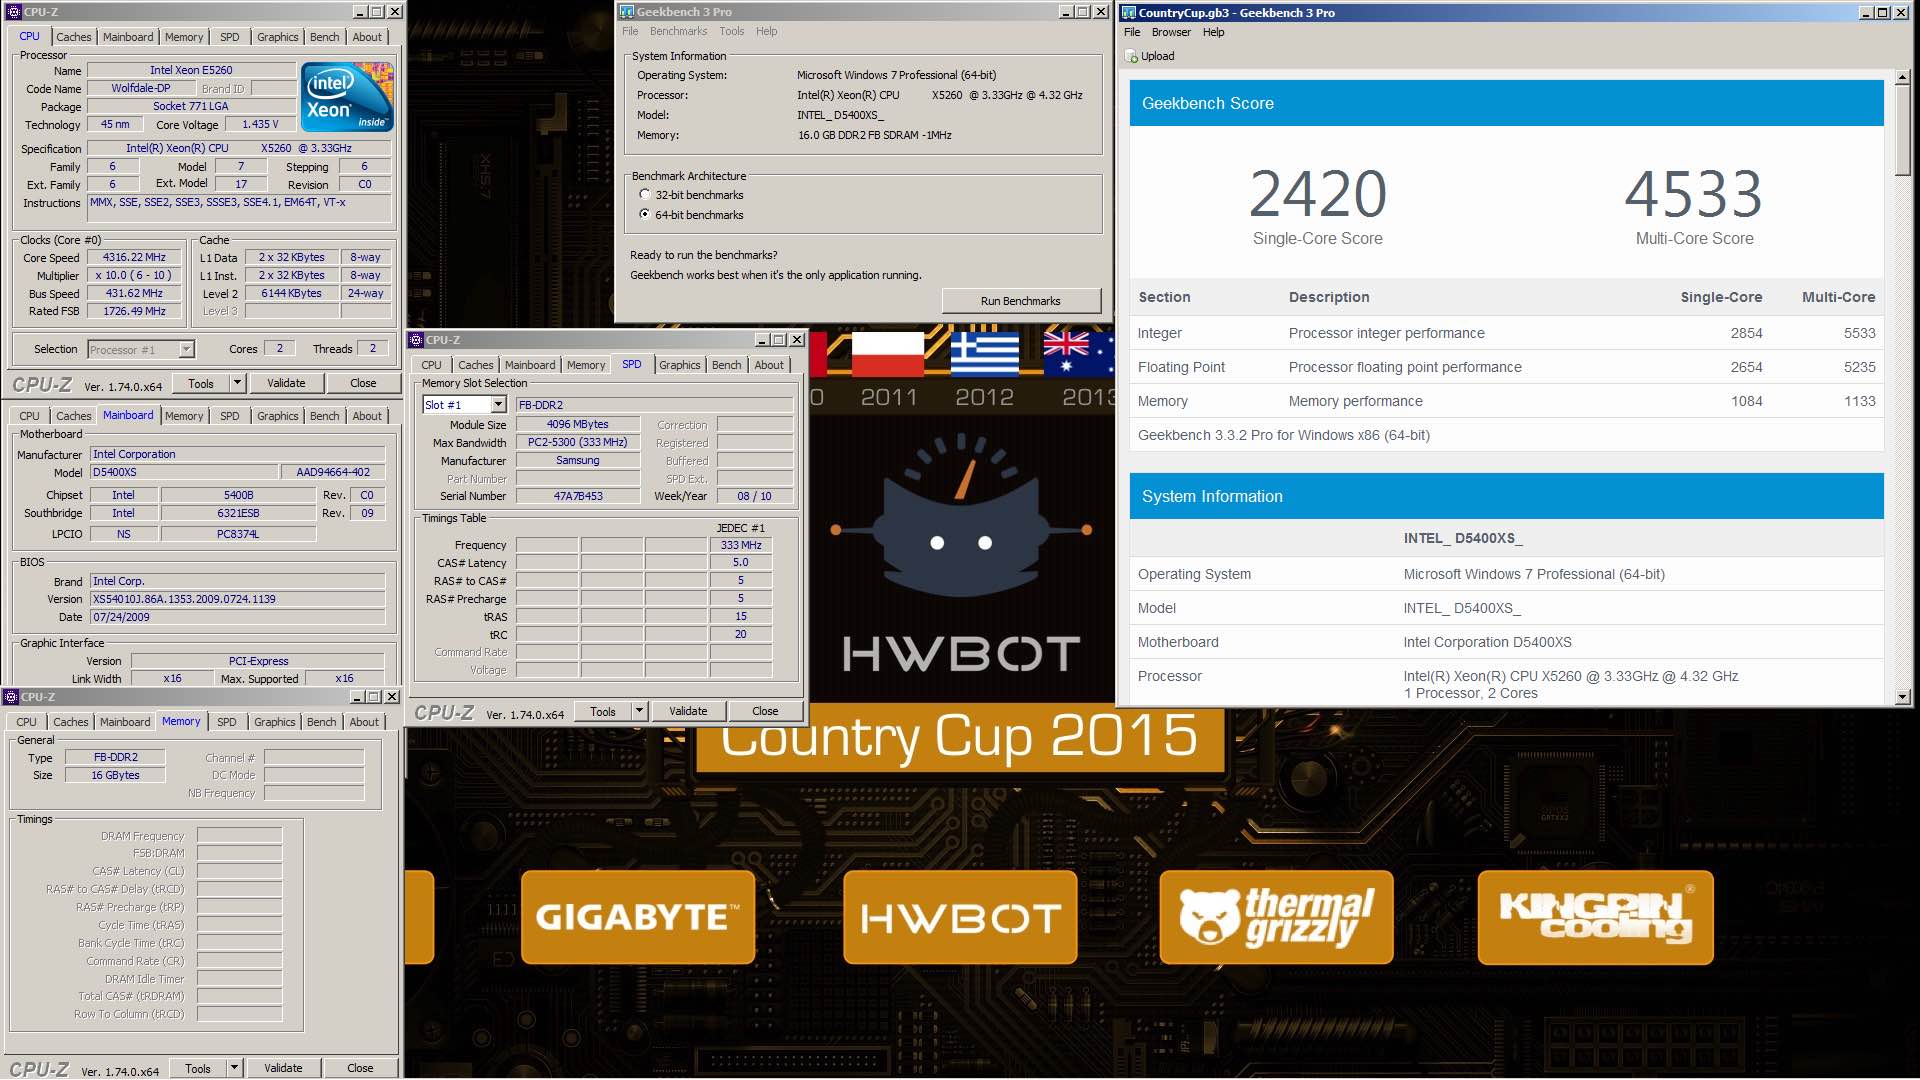Select 32-bit benchmarks radio option

pyautogui.click(x=645, y=195)
